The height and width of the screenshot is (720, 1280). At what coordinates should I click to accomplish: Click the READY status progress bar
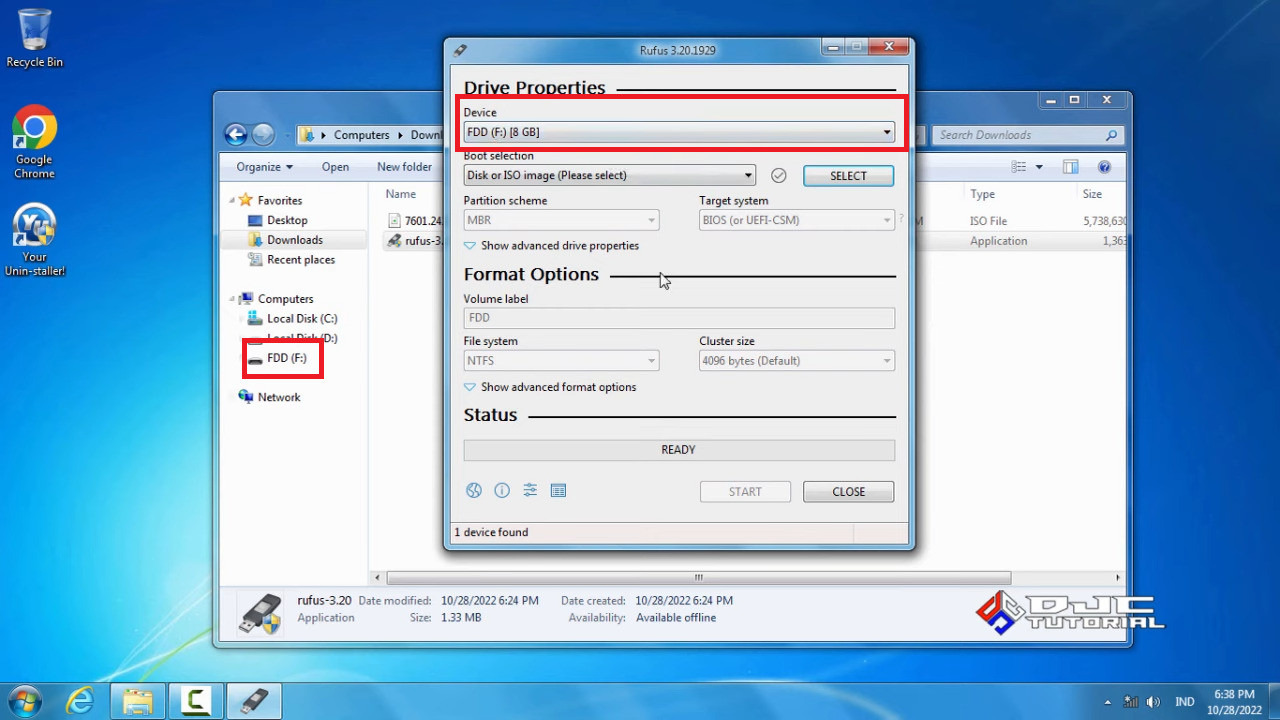679,450
